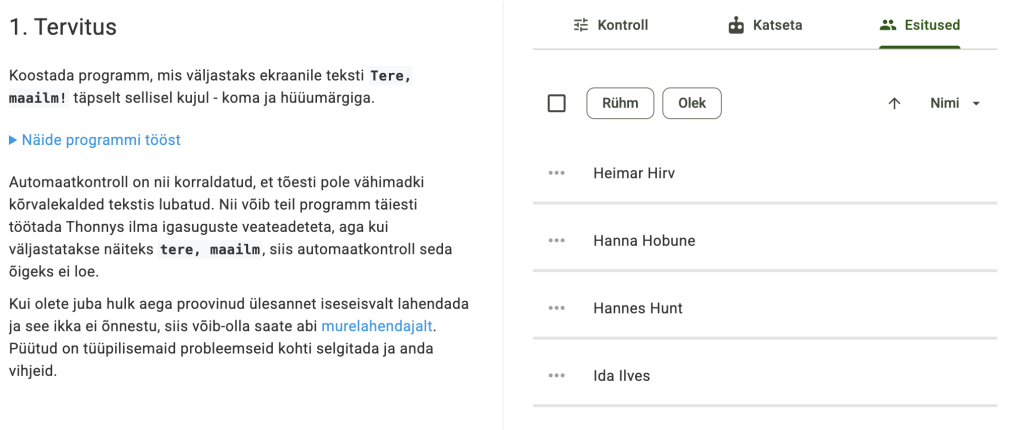Open the Olek filter
Viewport: 1024px width, 430px height.
692,103
